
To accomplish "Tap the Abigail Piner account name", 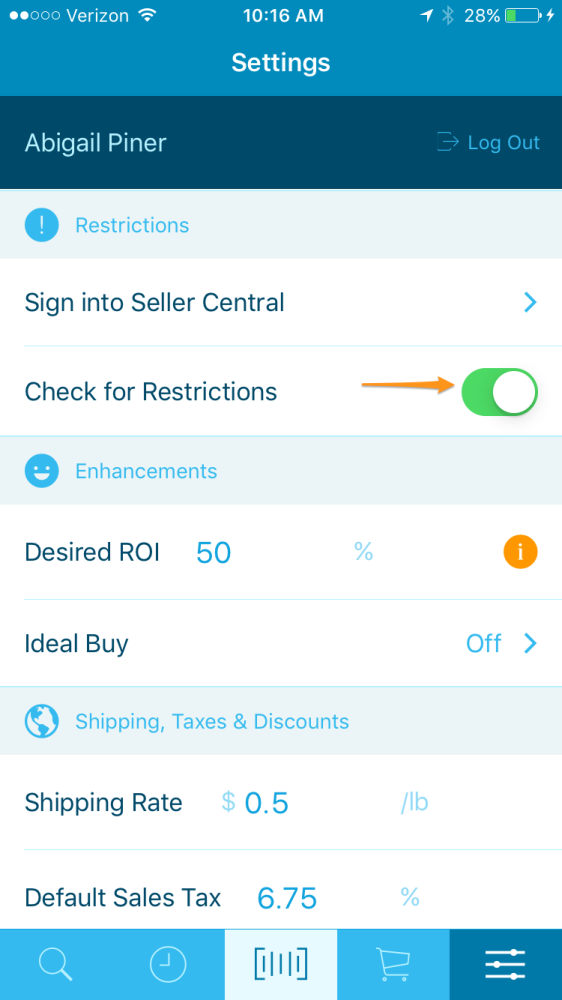I will click(95, 143).
